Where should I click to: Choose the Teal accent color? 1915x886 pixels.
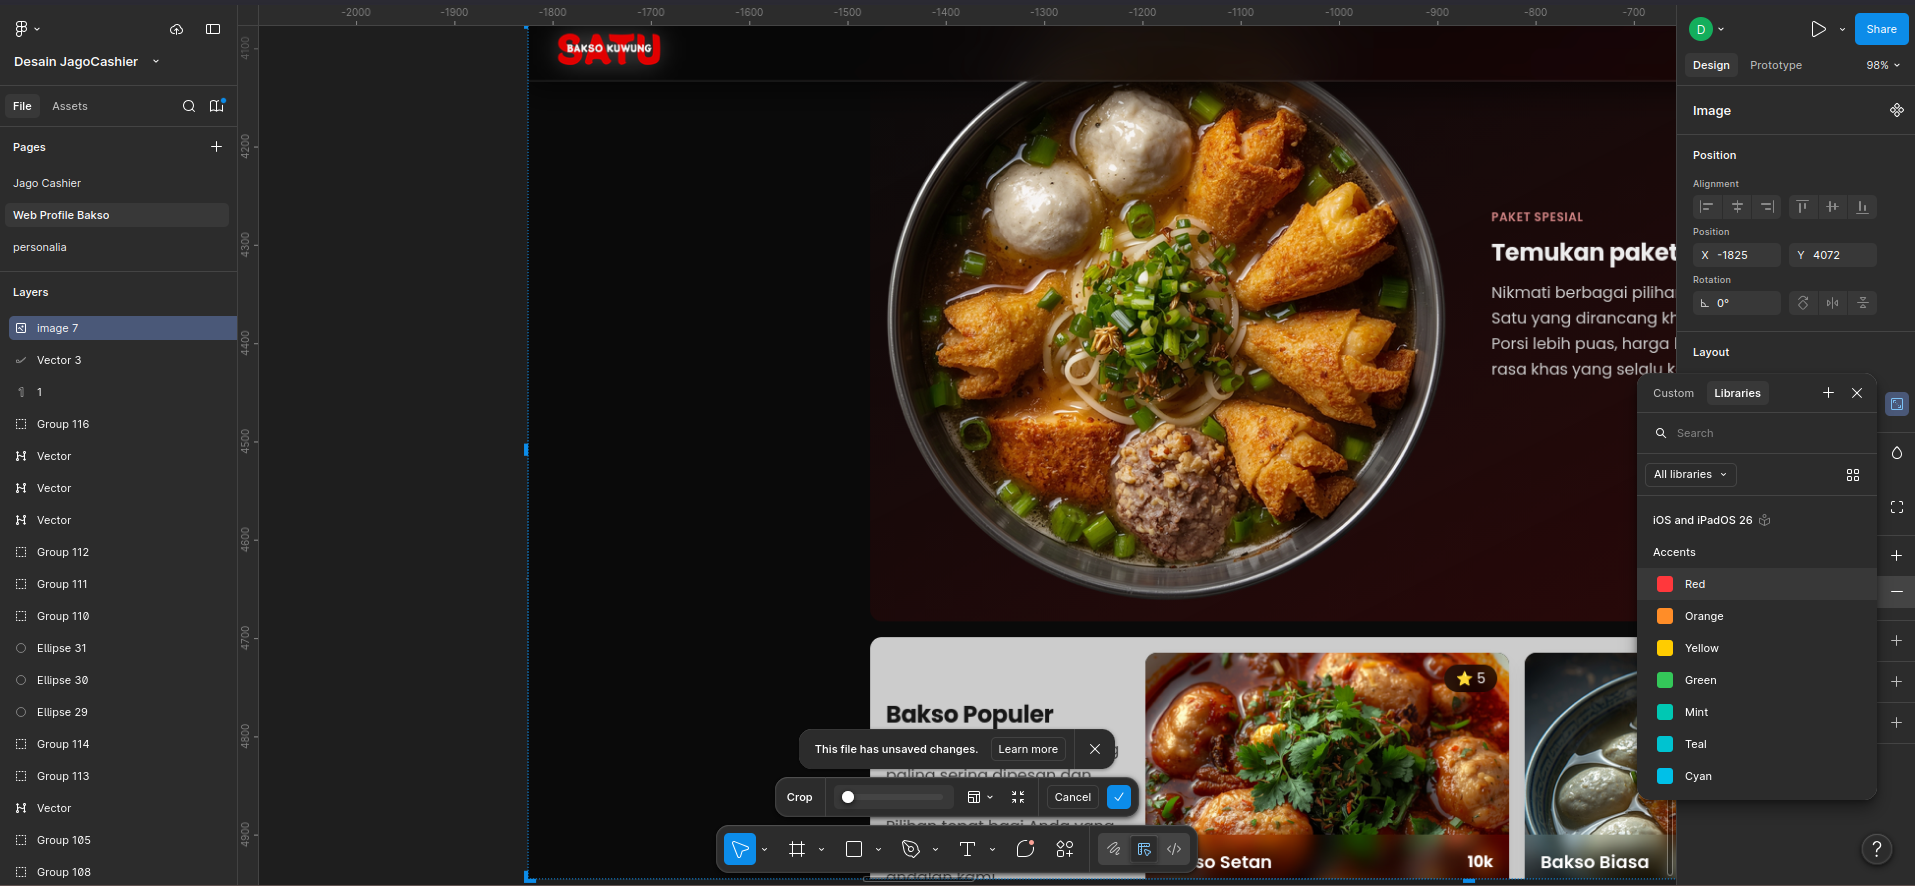(1756, 744)
